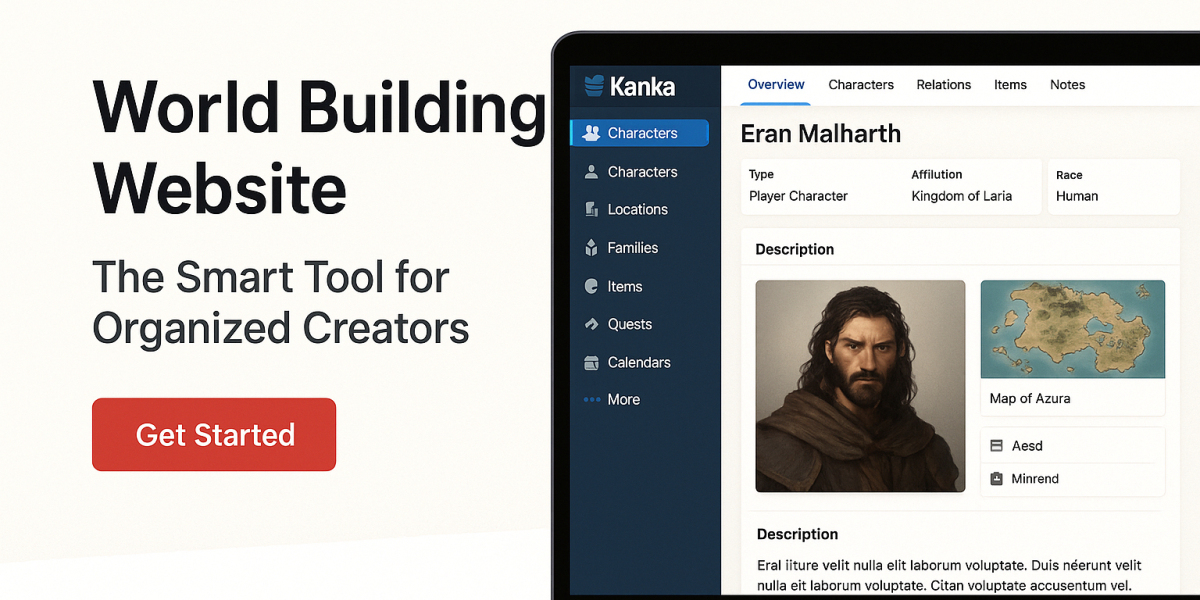
Task: Open the Kingdom of Laria affiliation
Action: tap(961, 196)
